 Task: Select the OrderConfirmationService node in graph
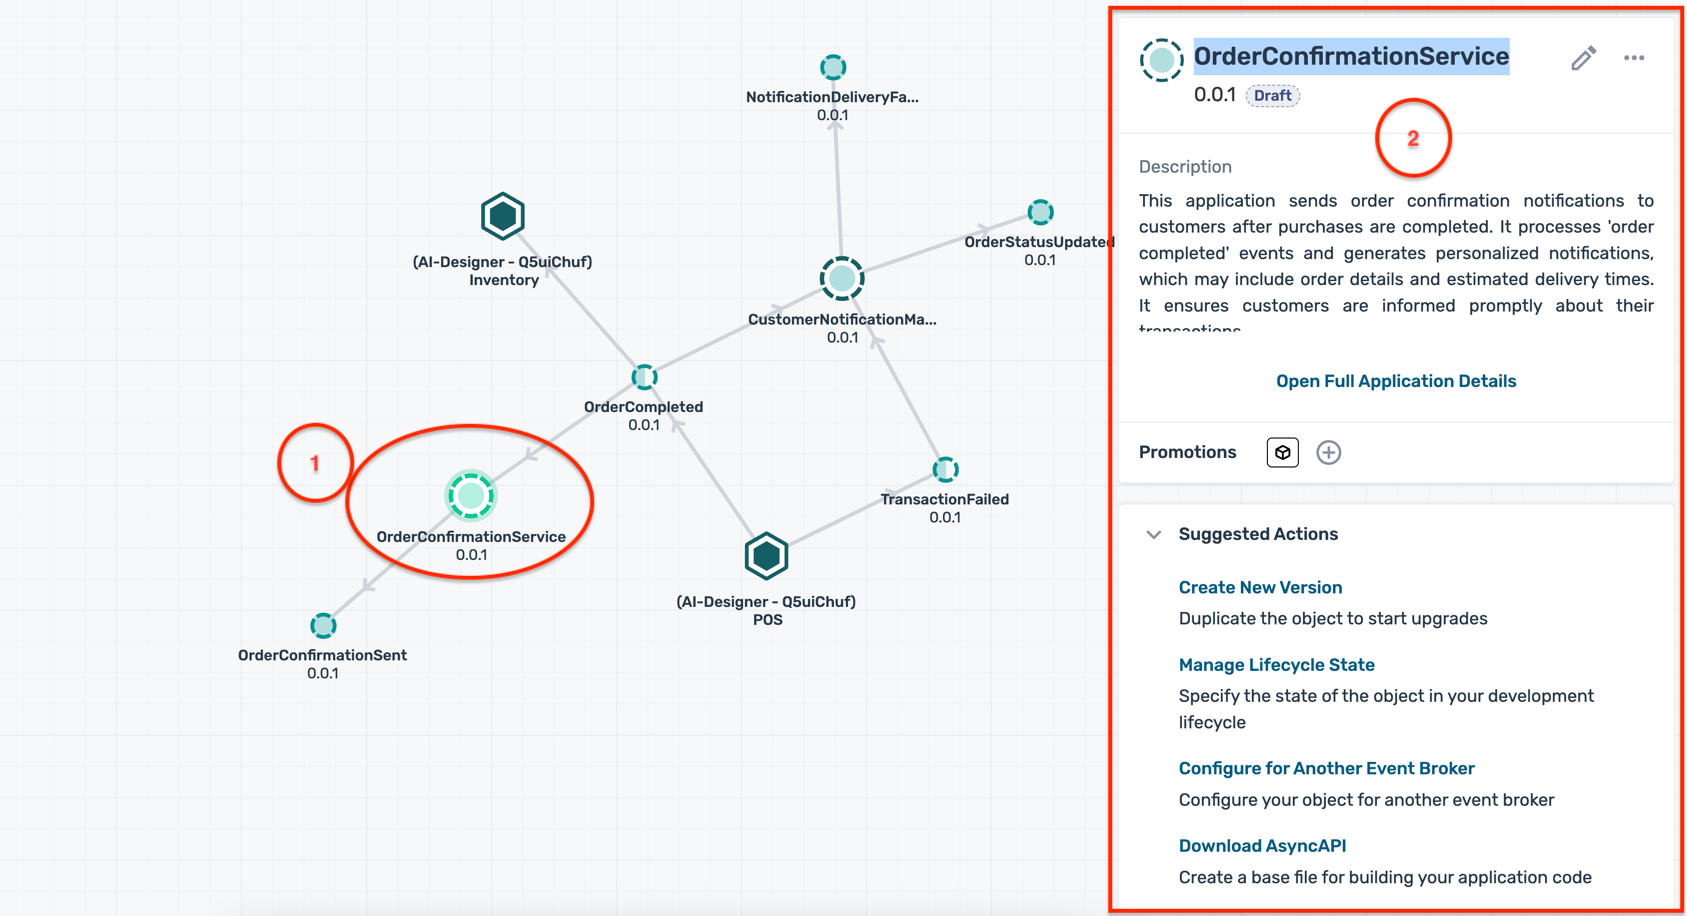[471, 496]
